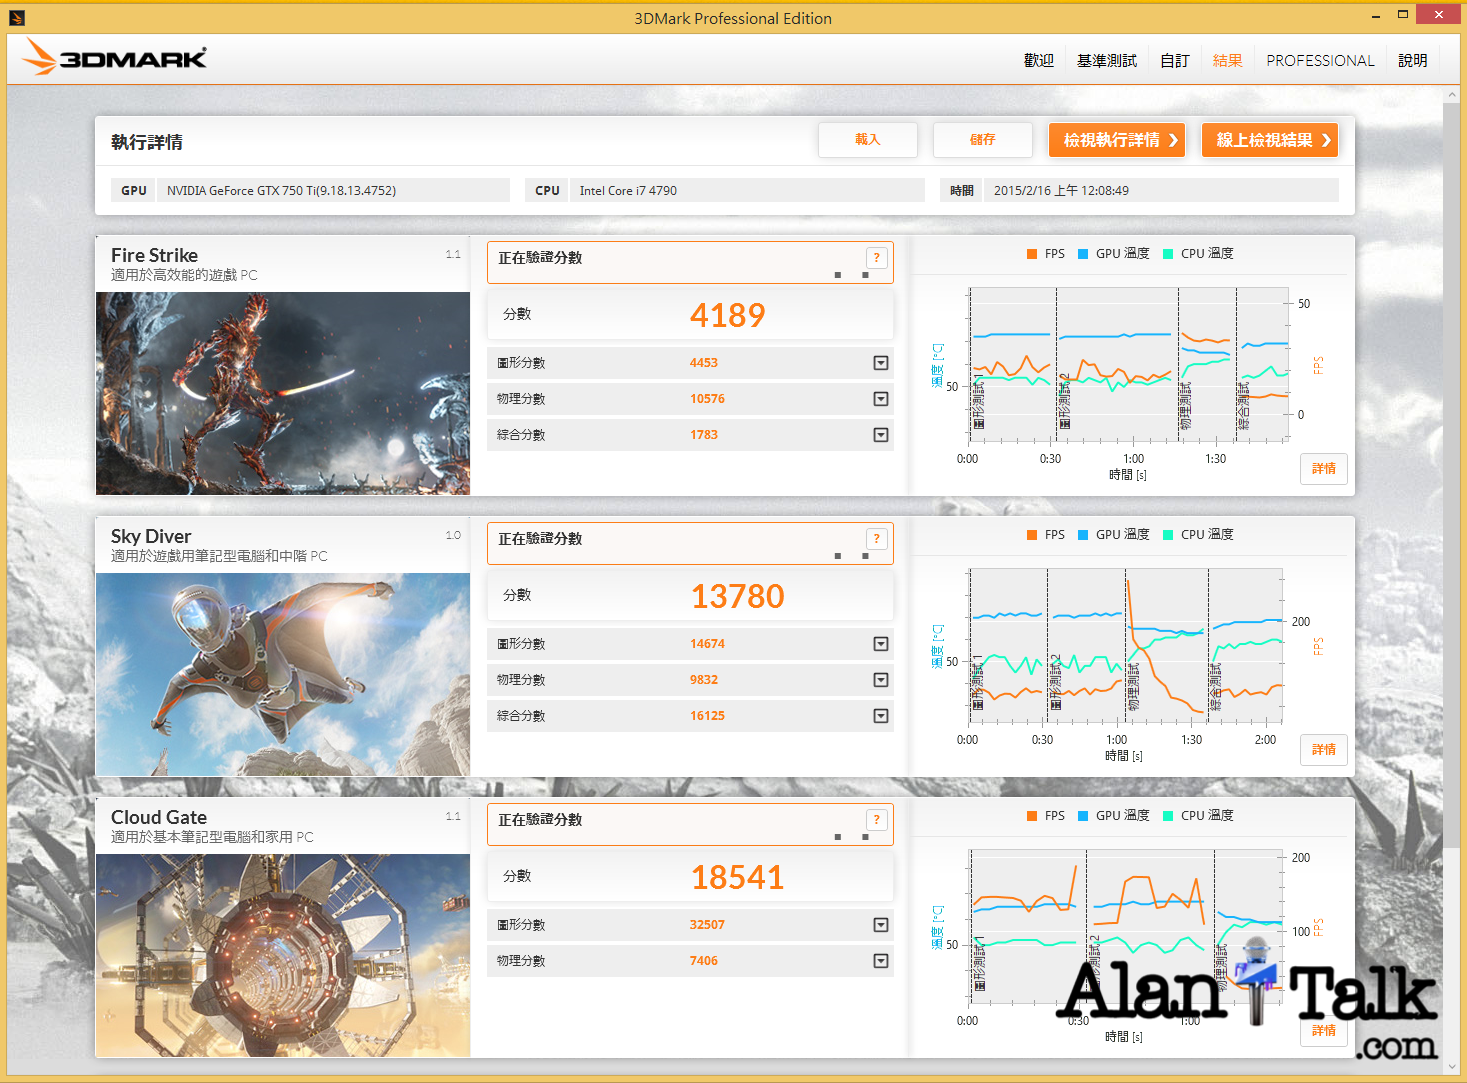Click the Cloud Gate graphics score 32507

(x=707, y=925)
